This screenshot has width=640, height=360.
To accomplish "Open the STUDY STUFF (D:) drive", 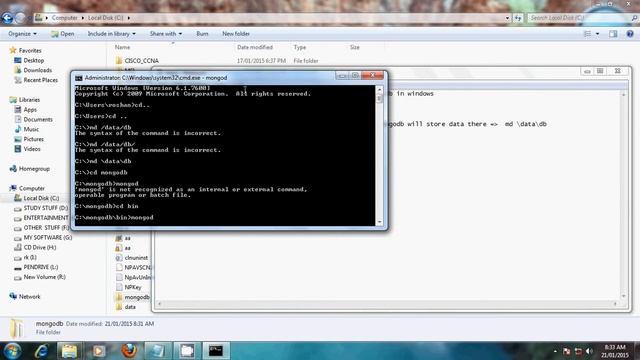I will [x=41, y=208].
